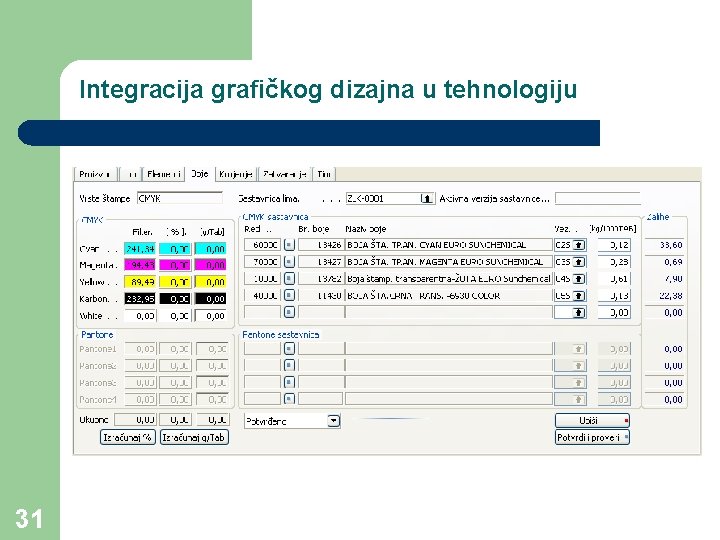The height and width of the screenshot is (540, 720).
Task: Open lookup button in Pantone3 sastavnica row
Action: [289, 382]
